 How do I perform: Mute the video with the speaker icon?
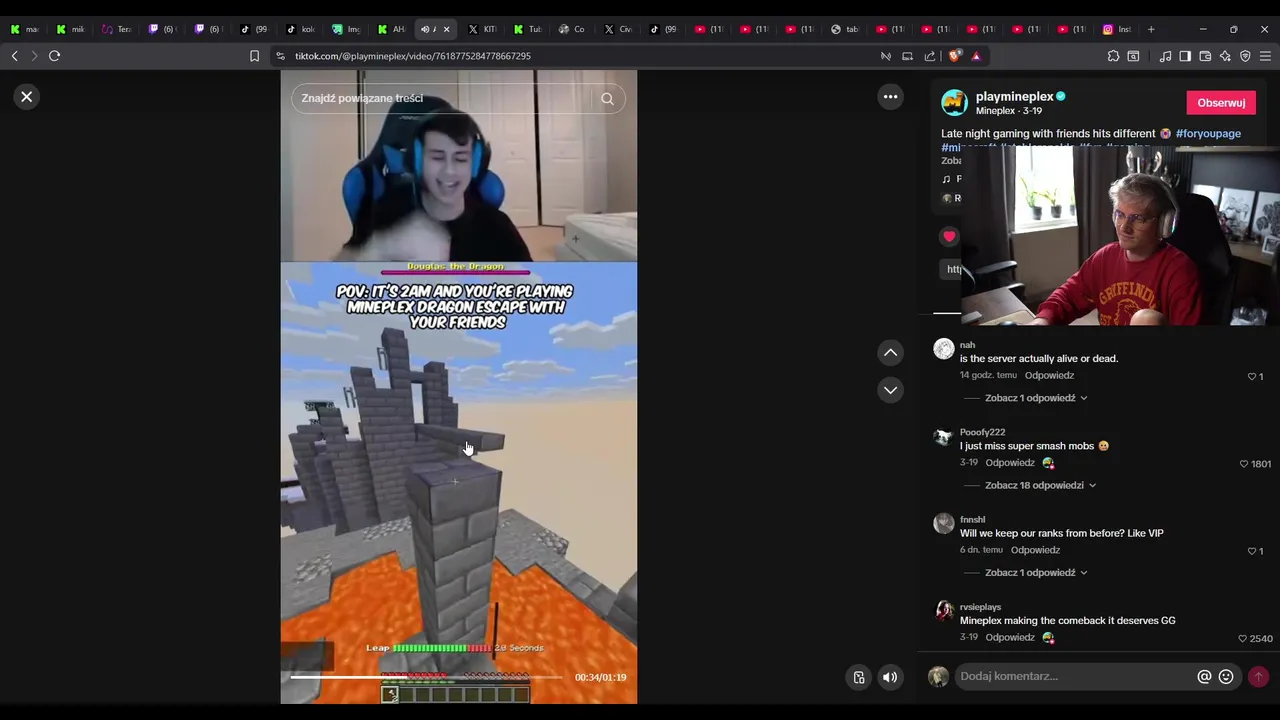coord(890,678)
